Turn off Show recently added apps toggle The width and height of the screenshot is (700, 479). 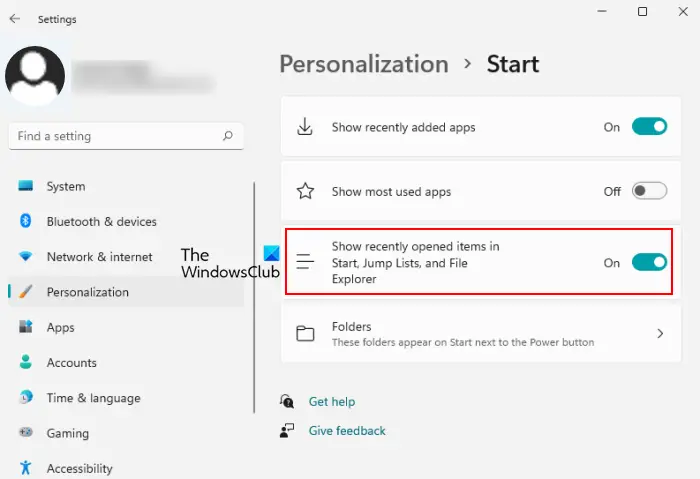[649, 127]
